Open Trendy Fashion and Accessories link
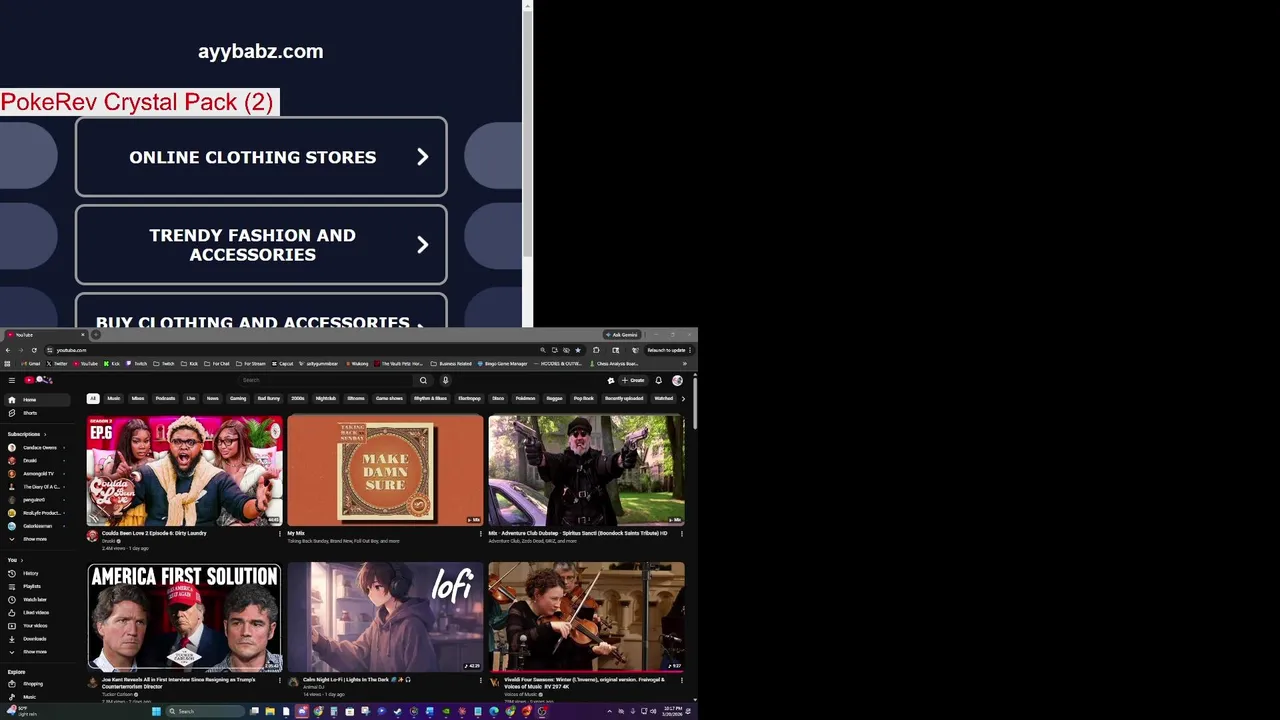1280x720 pixels. [261, 245]
